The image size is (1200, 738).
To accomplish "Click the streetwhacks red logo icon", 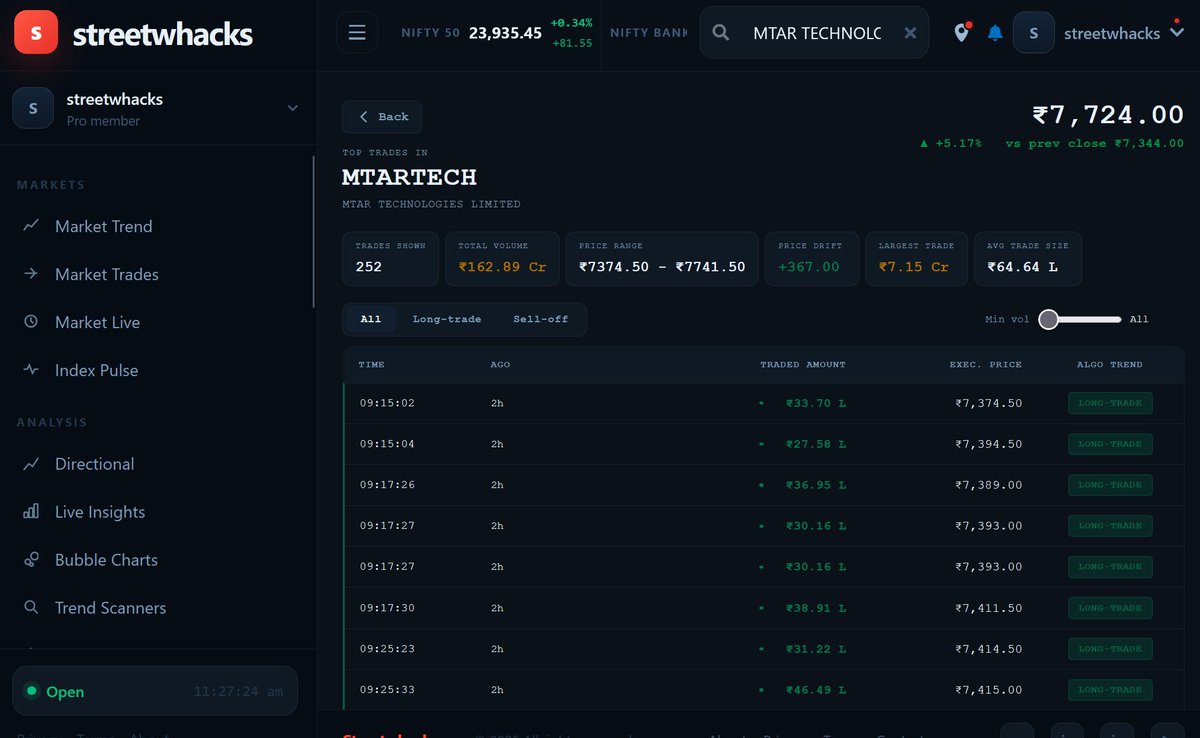I will point(36,33).
